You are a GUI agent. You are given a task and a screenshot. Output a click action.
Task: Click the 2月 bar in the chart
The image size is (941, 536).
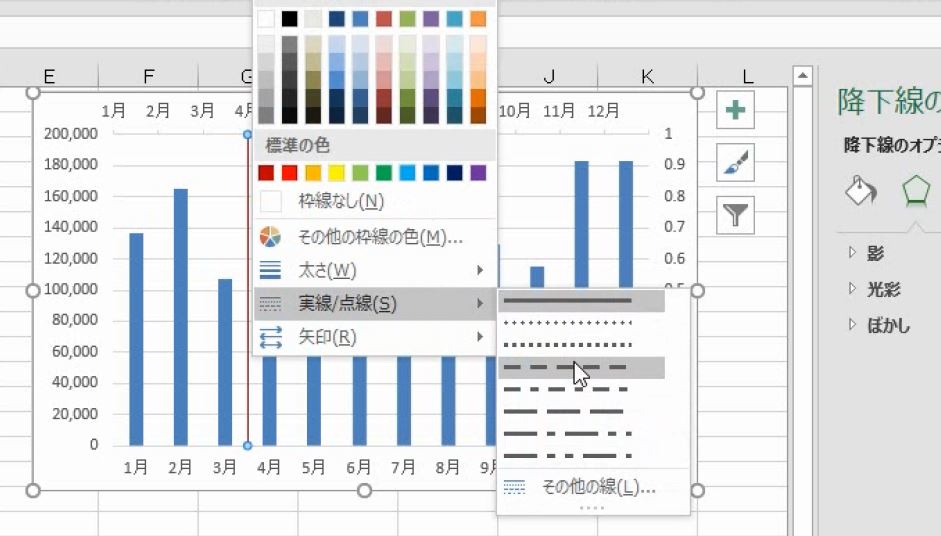point(181,317)
